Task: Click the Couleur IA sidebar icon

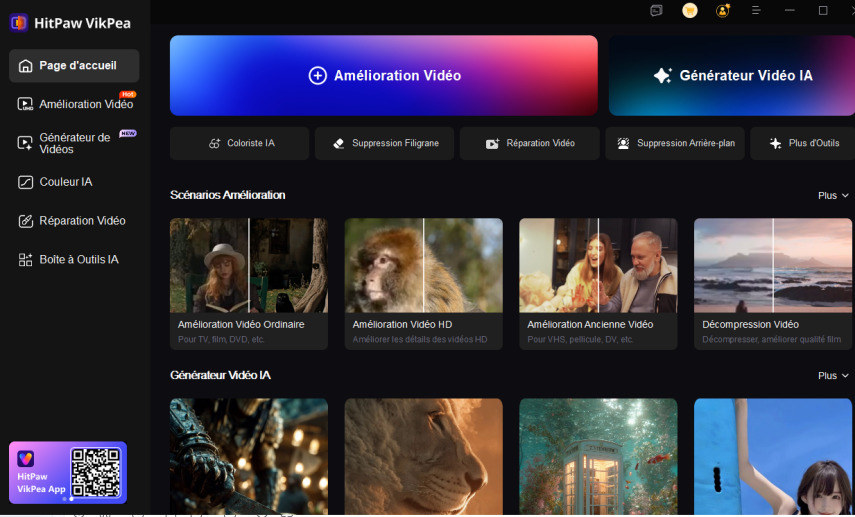Action: coord(26,182)
